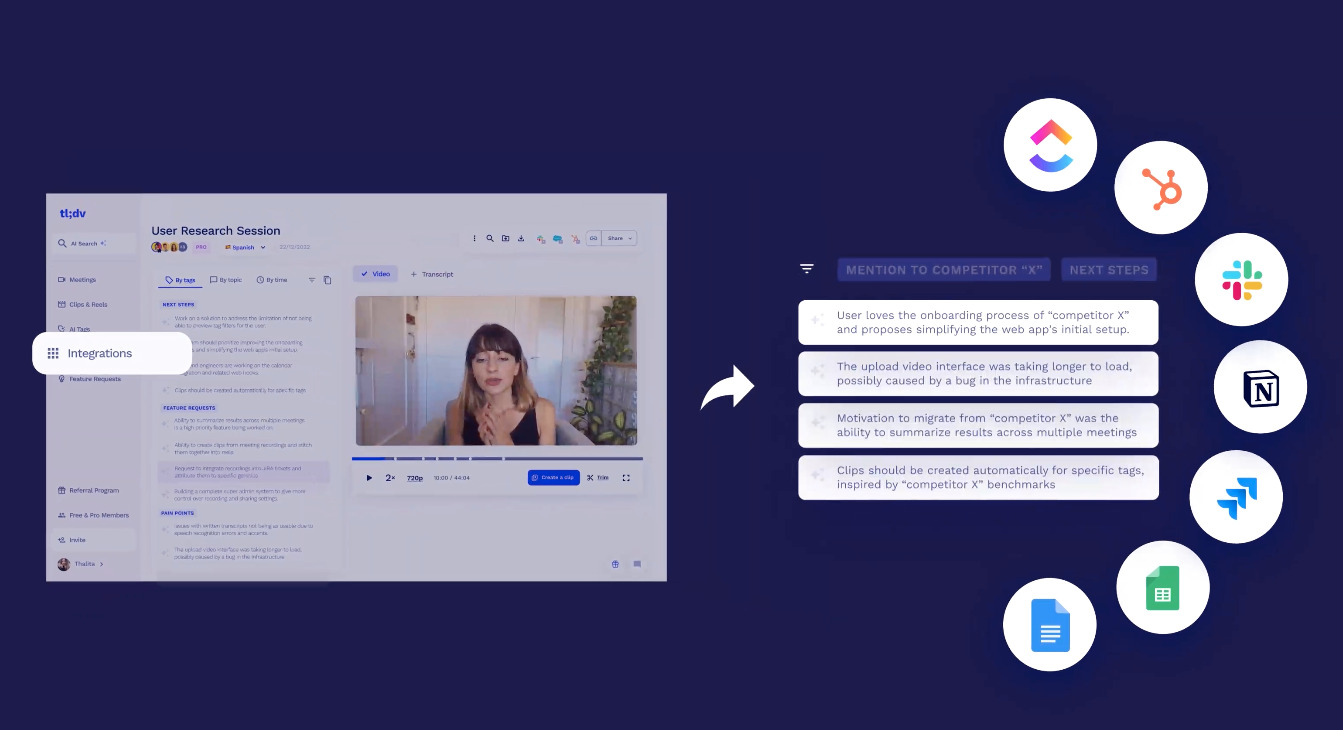
Task: Click the NEXT STEPS tag button
Action: pos(1109,270)
